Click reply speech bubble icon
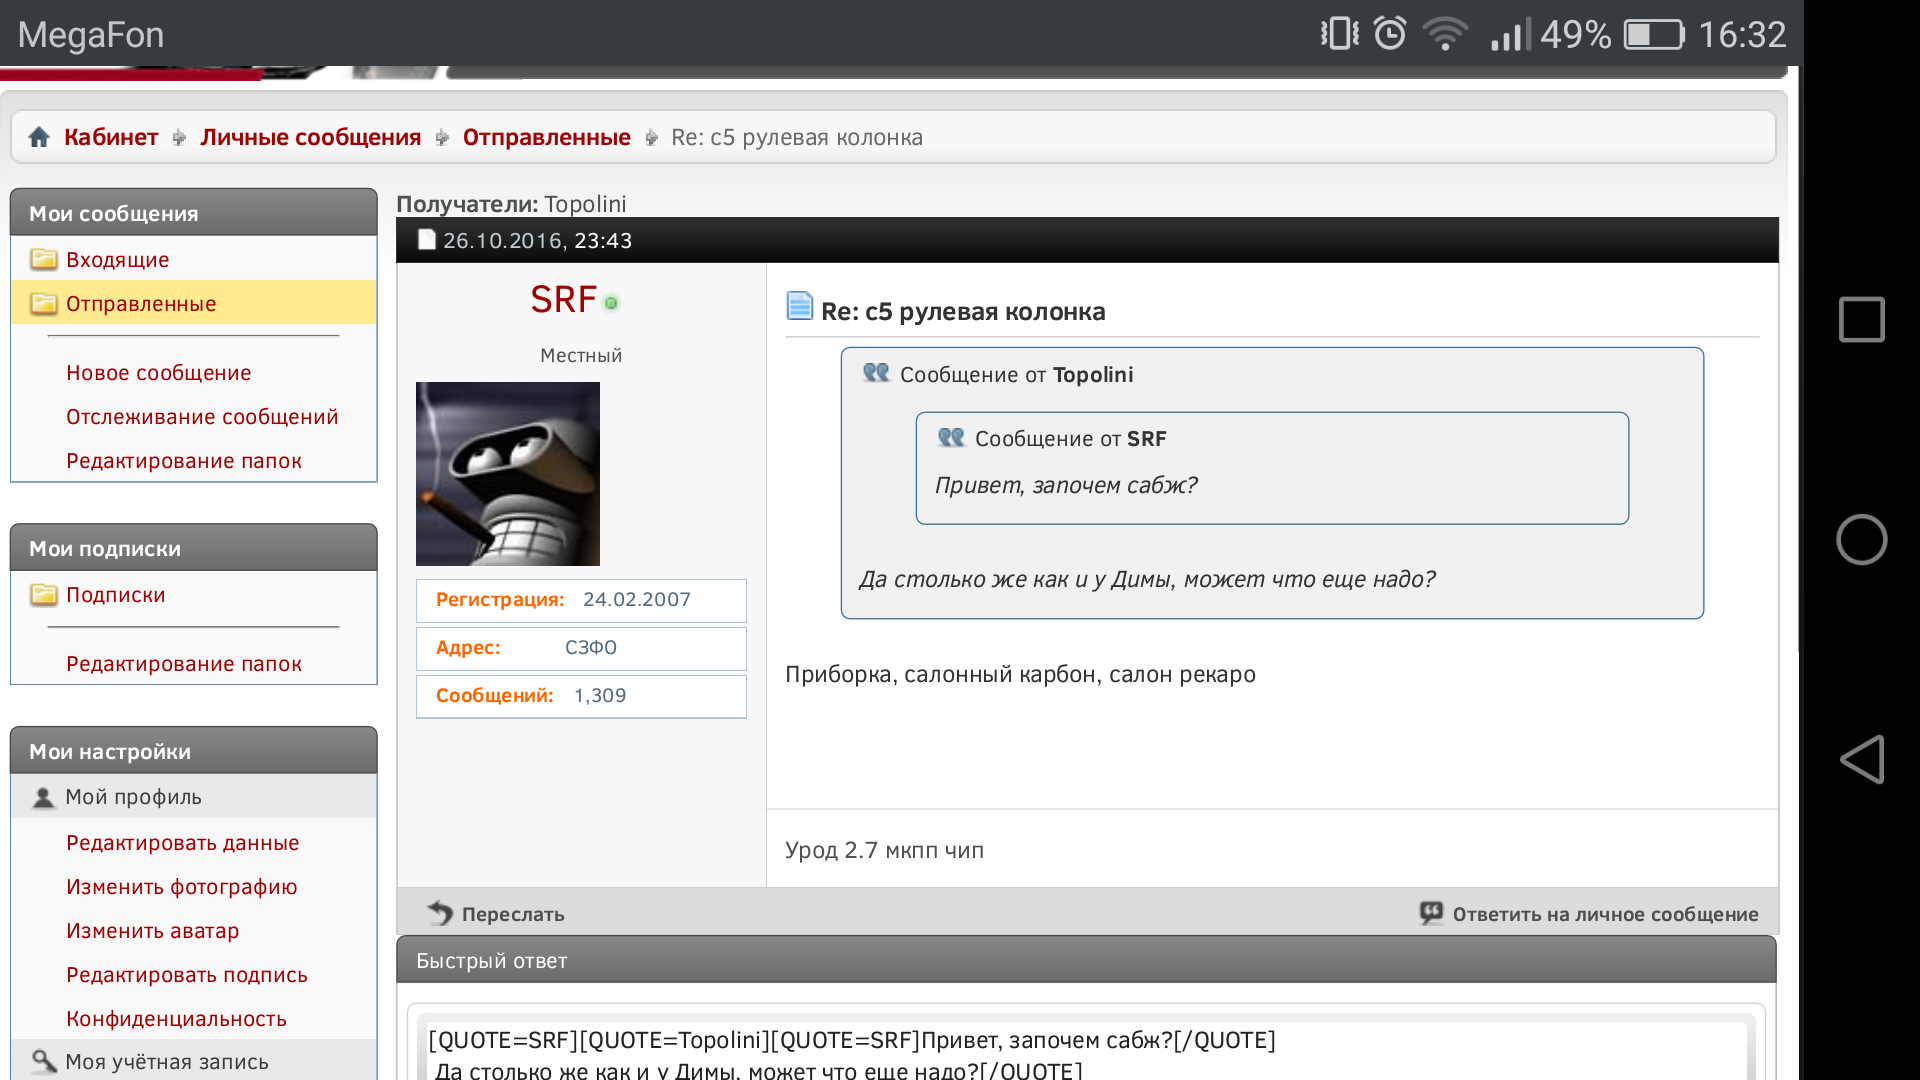The height and width of the screenshot is (1080, 1920). (x=1431, y=913)
